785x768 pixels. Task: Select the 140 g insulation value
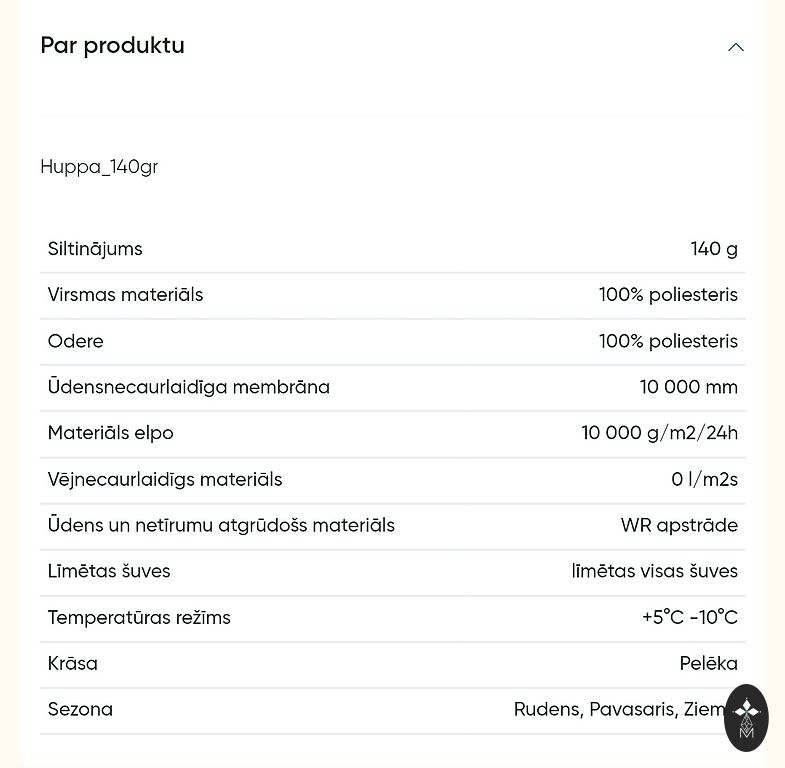[714, 249]
